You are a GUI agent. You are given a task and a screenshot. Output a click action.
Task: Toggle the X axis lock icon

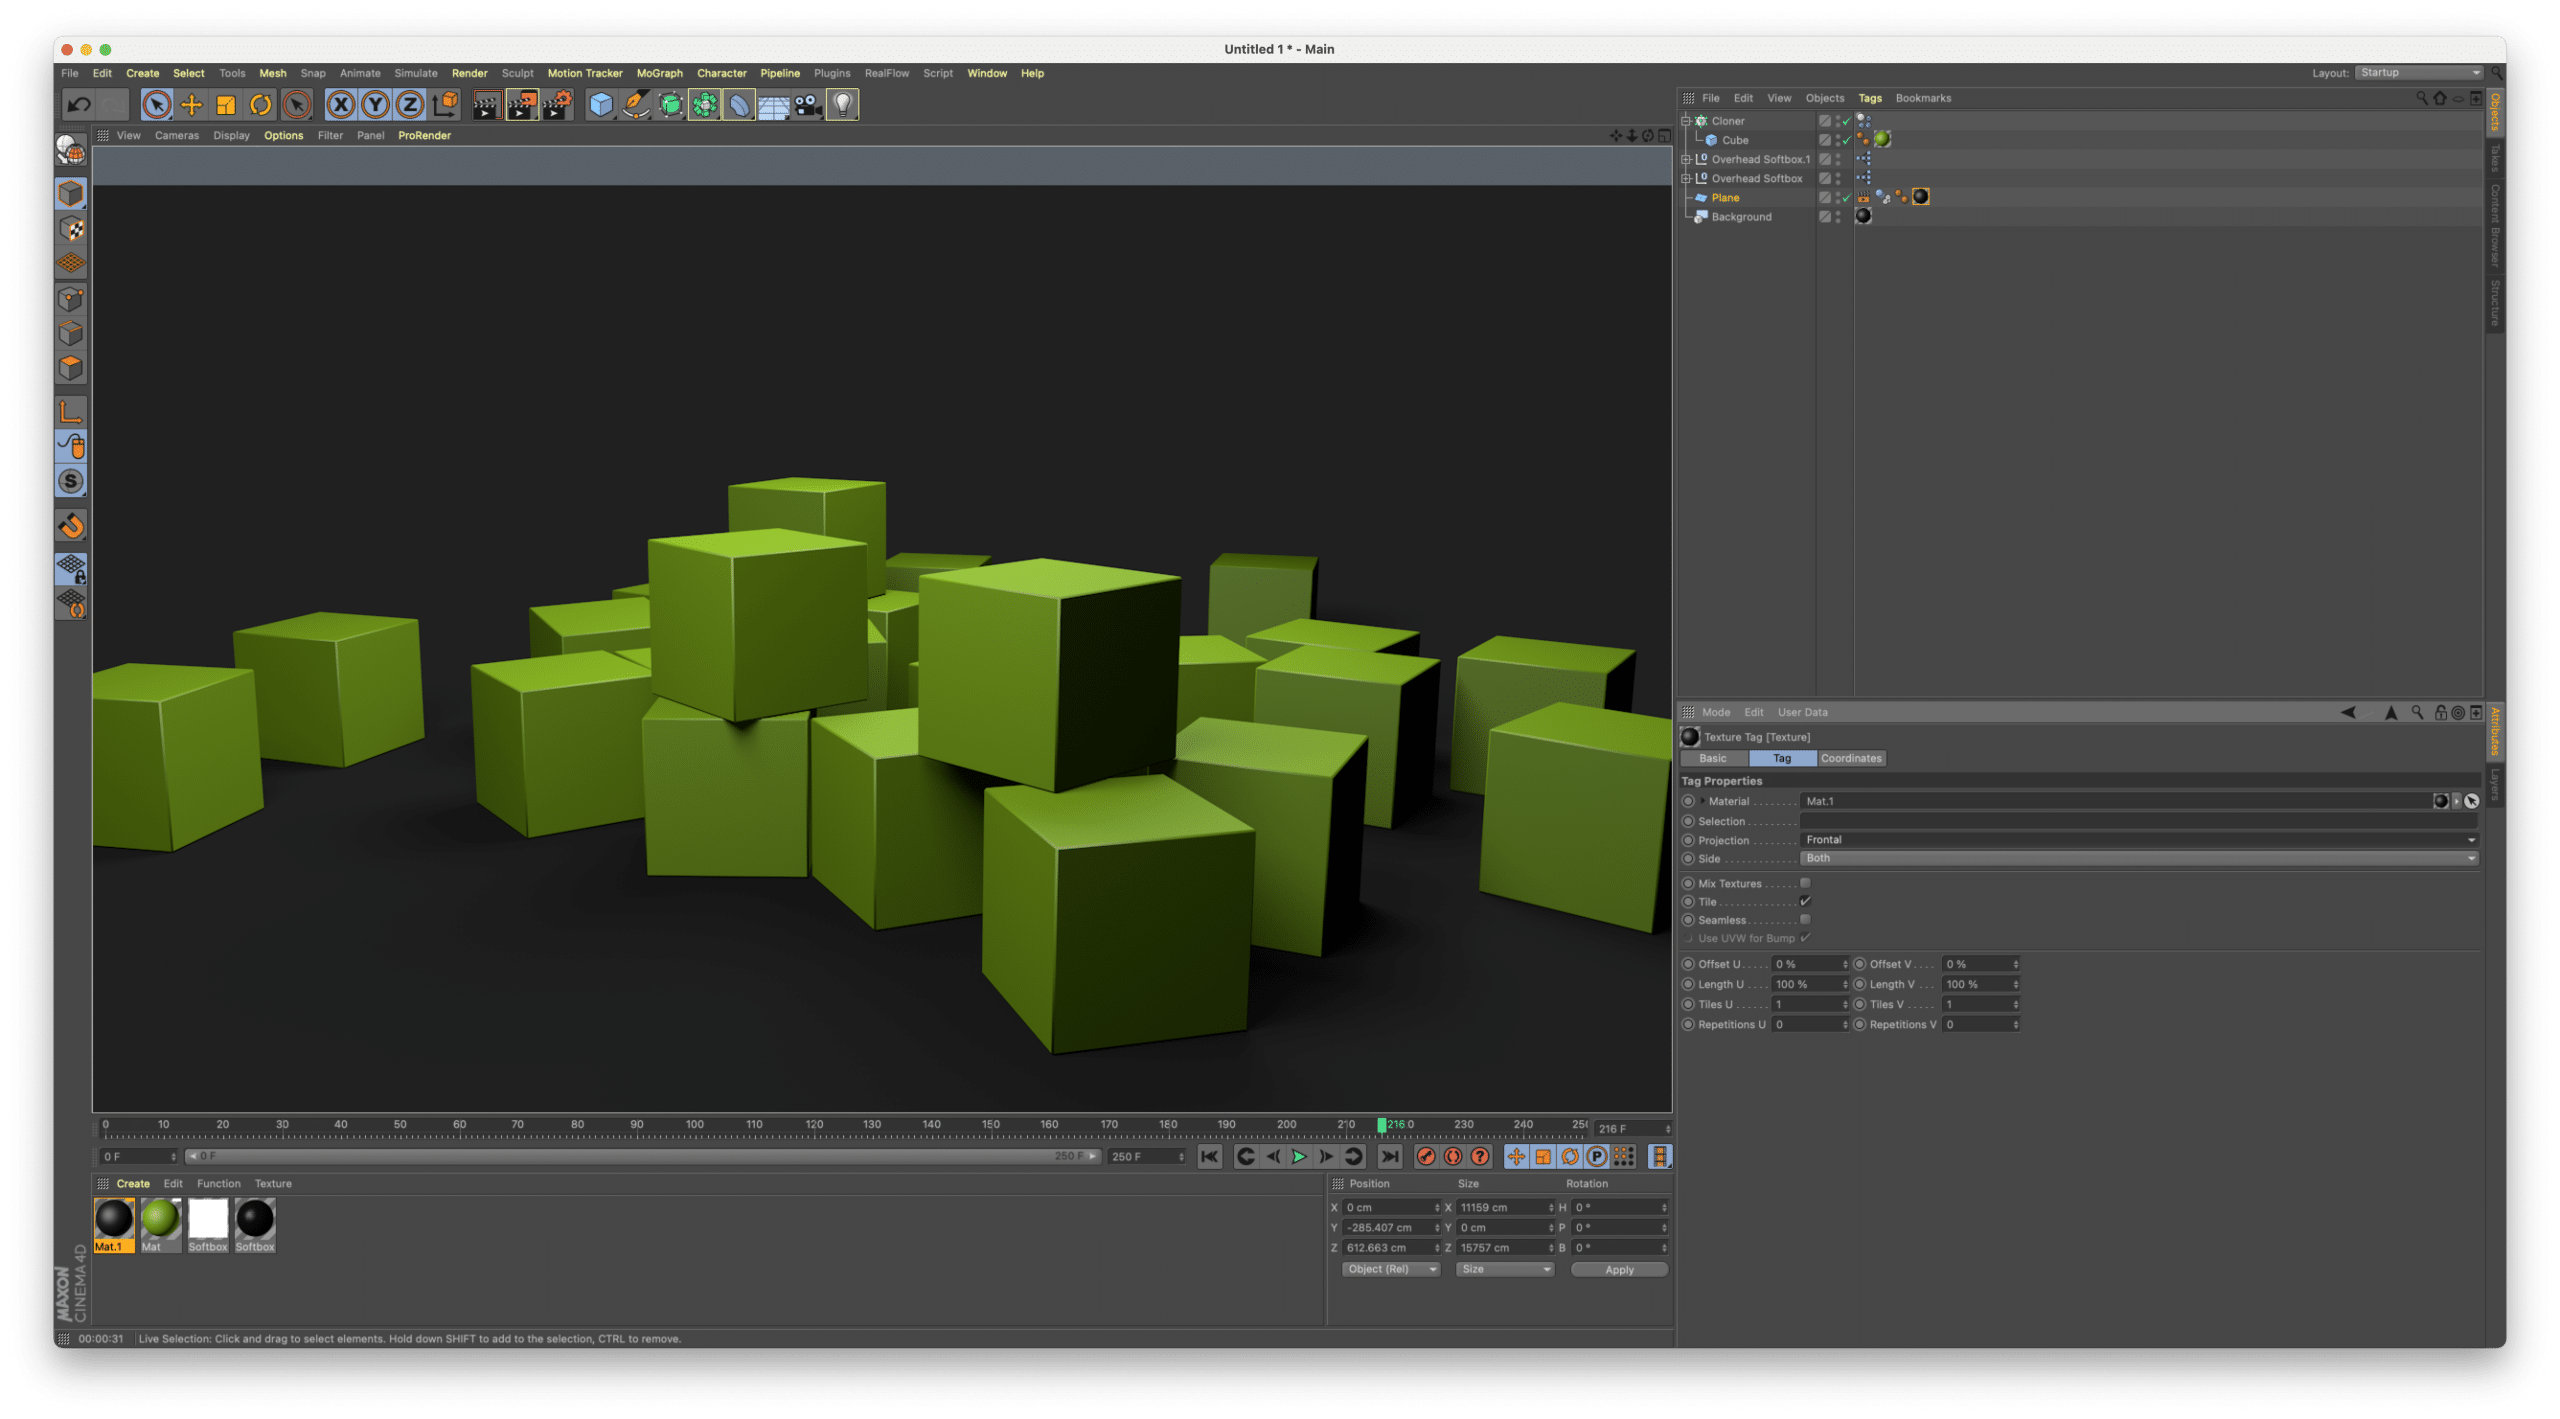tap(340, 104)
